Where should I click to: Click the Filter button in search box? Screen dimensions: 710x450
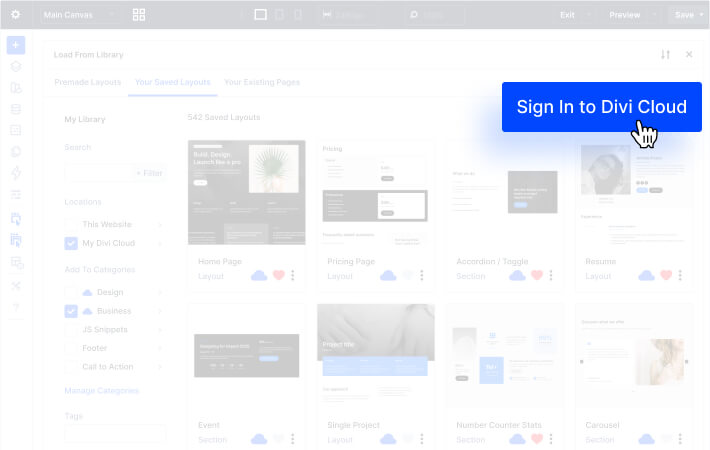149,173
